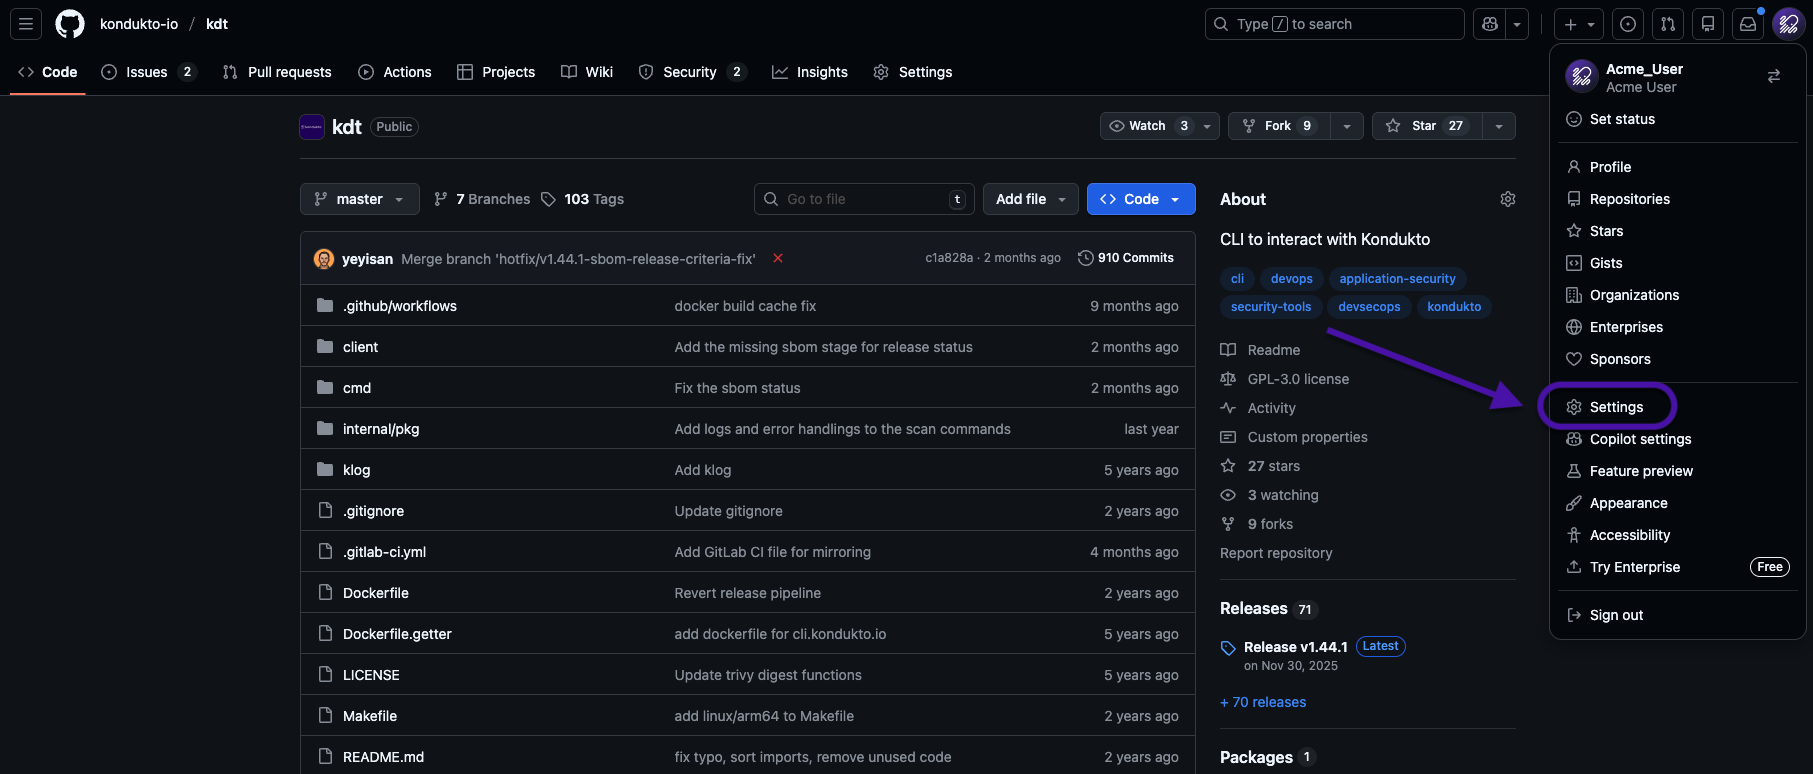Click the Type / to search box
This screenshot has height=774, width=1813.
coord(1334,24)
